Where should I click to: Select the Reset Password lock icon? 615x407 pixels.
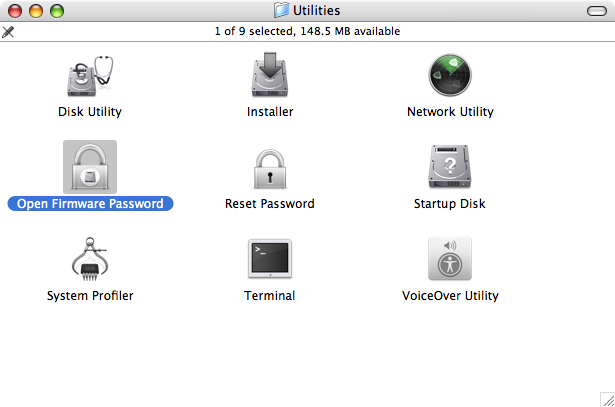tap(270, 169)
